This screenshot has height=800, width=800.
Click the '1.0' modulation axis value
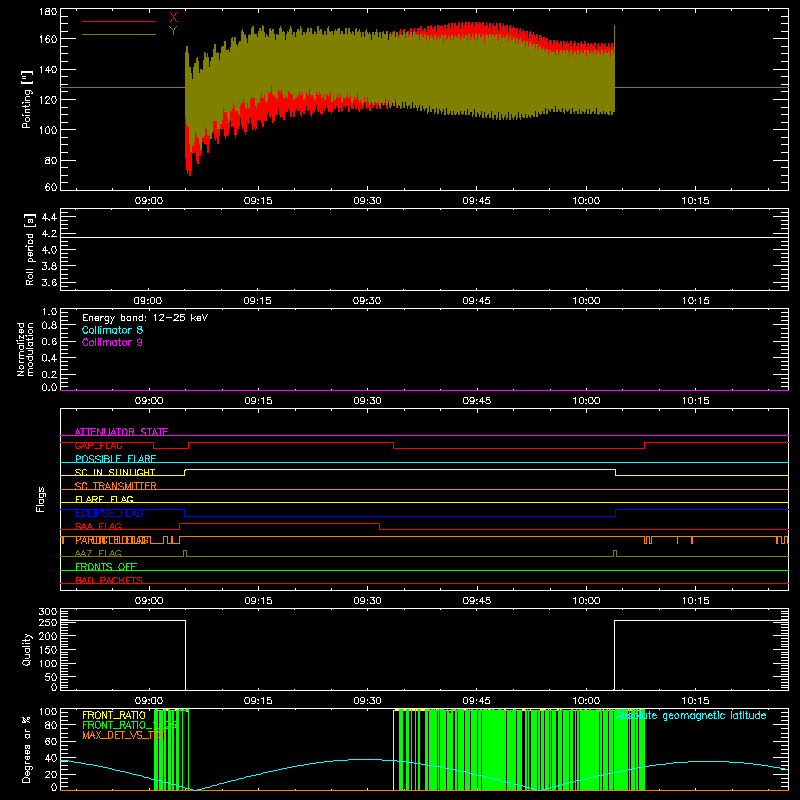pos(49,312)
